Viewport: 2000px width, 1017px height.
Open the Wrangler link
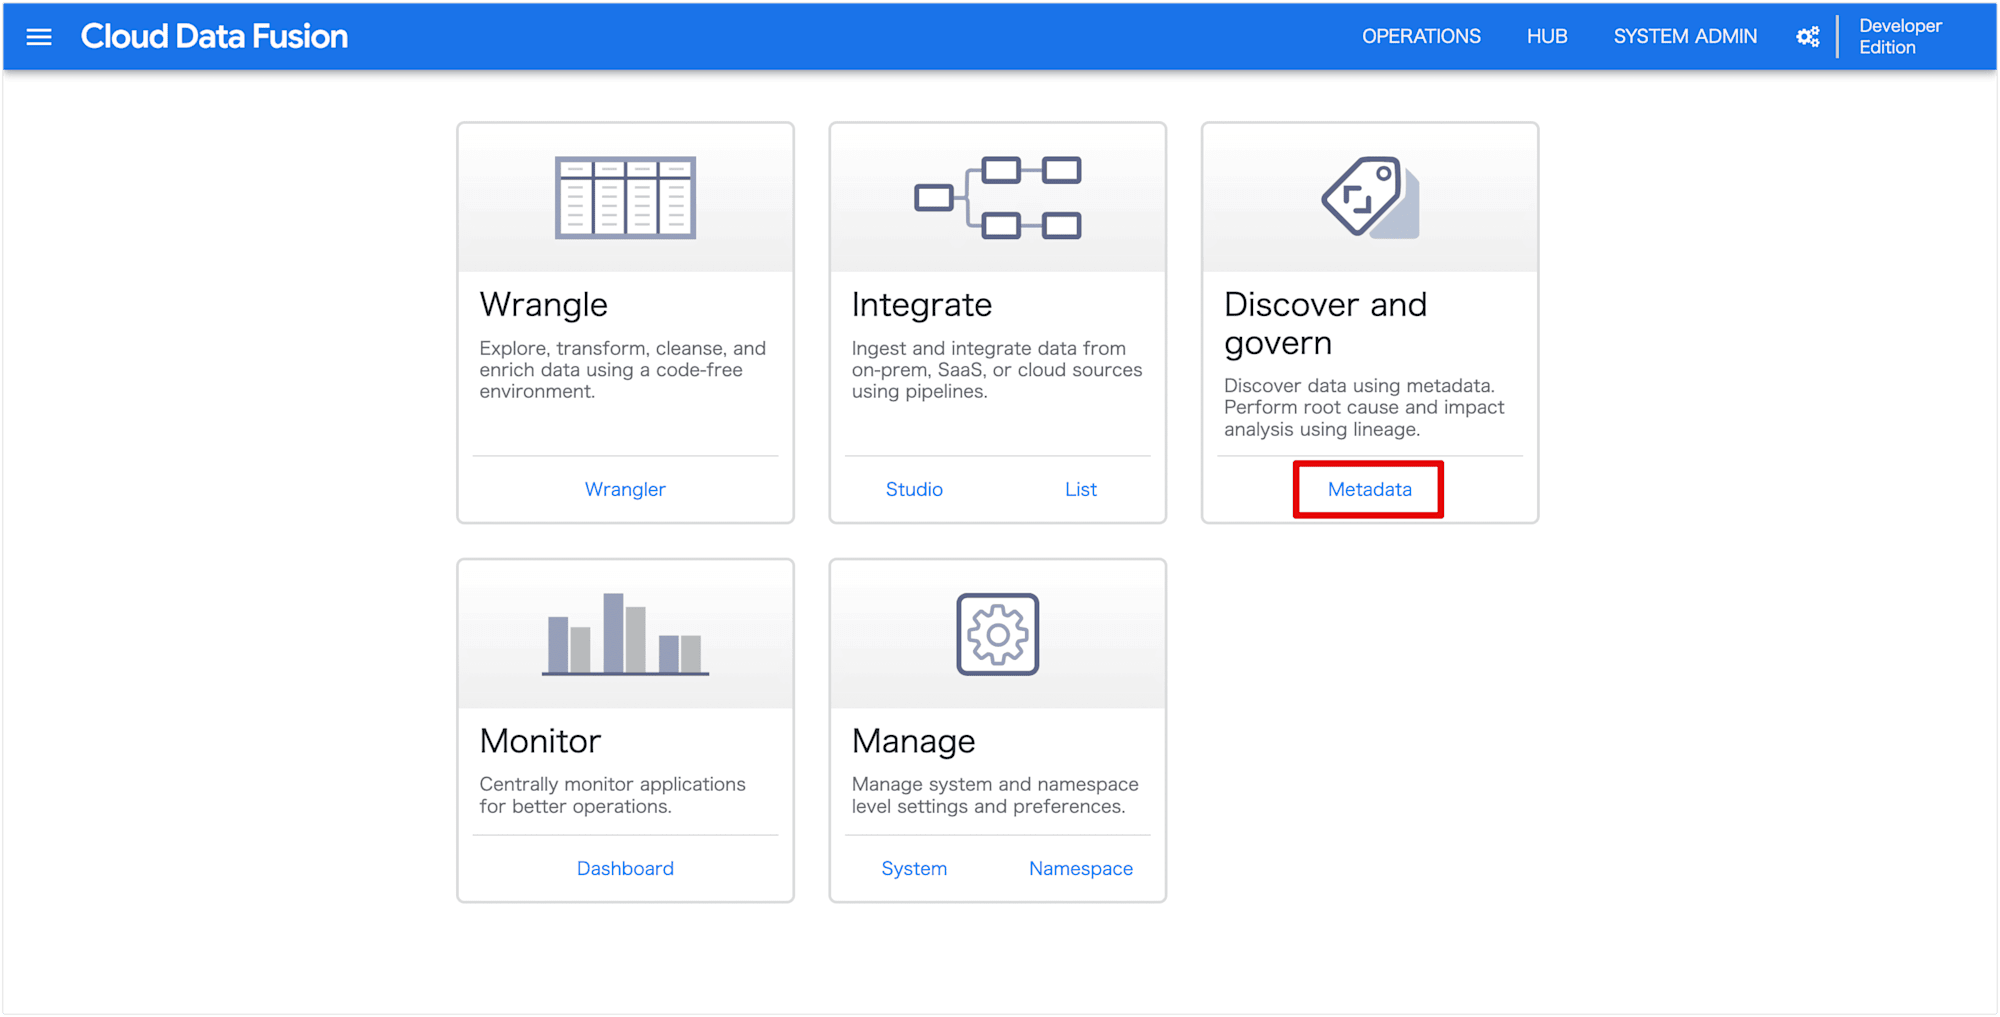[x=625, y=489]
